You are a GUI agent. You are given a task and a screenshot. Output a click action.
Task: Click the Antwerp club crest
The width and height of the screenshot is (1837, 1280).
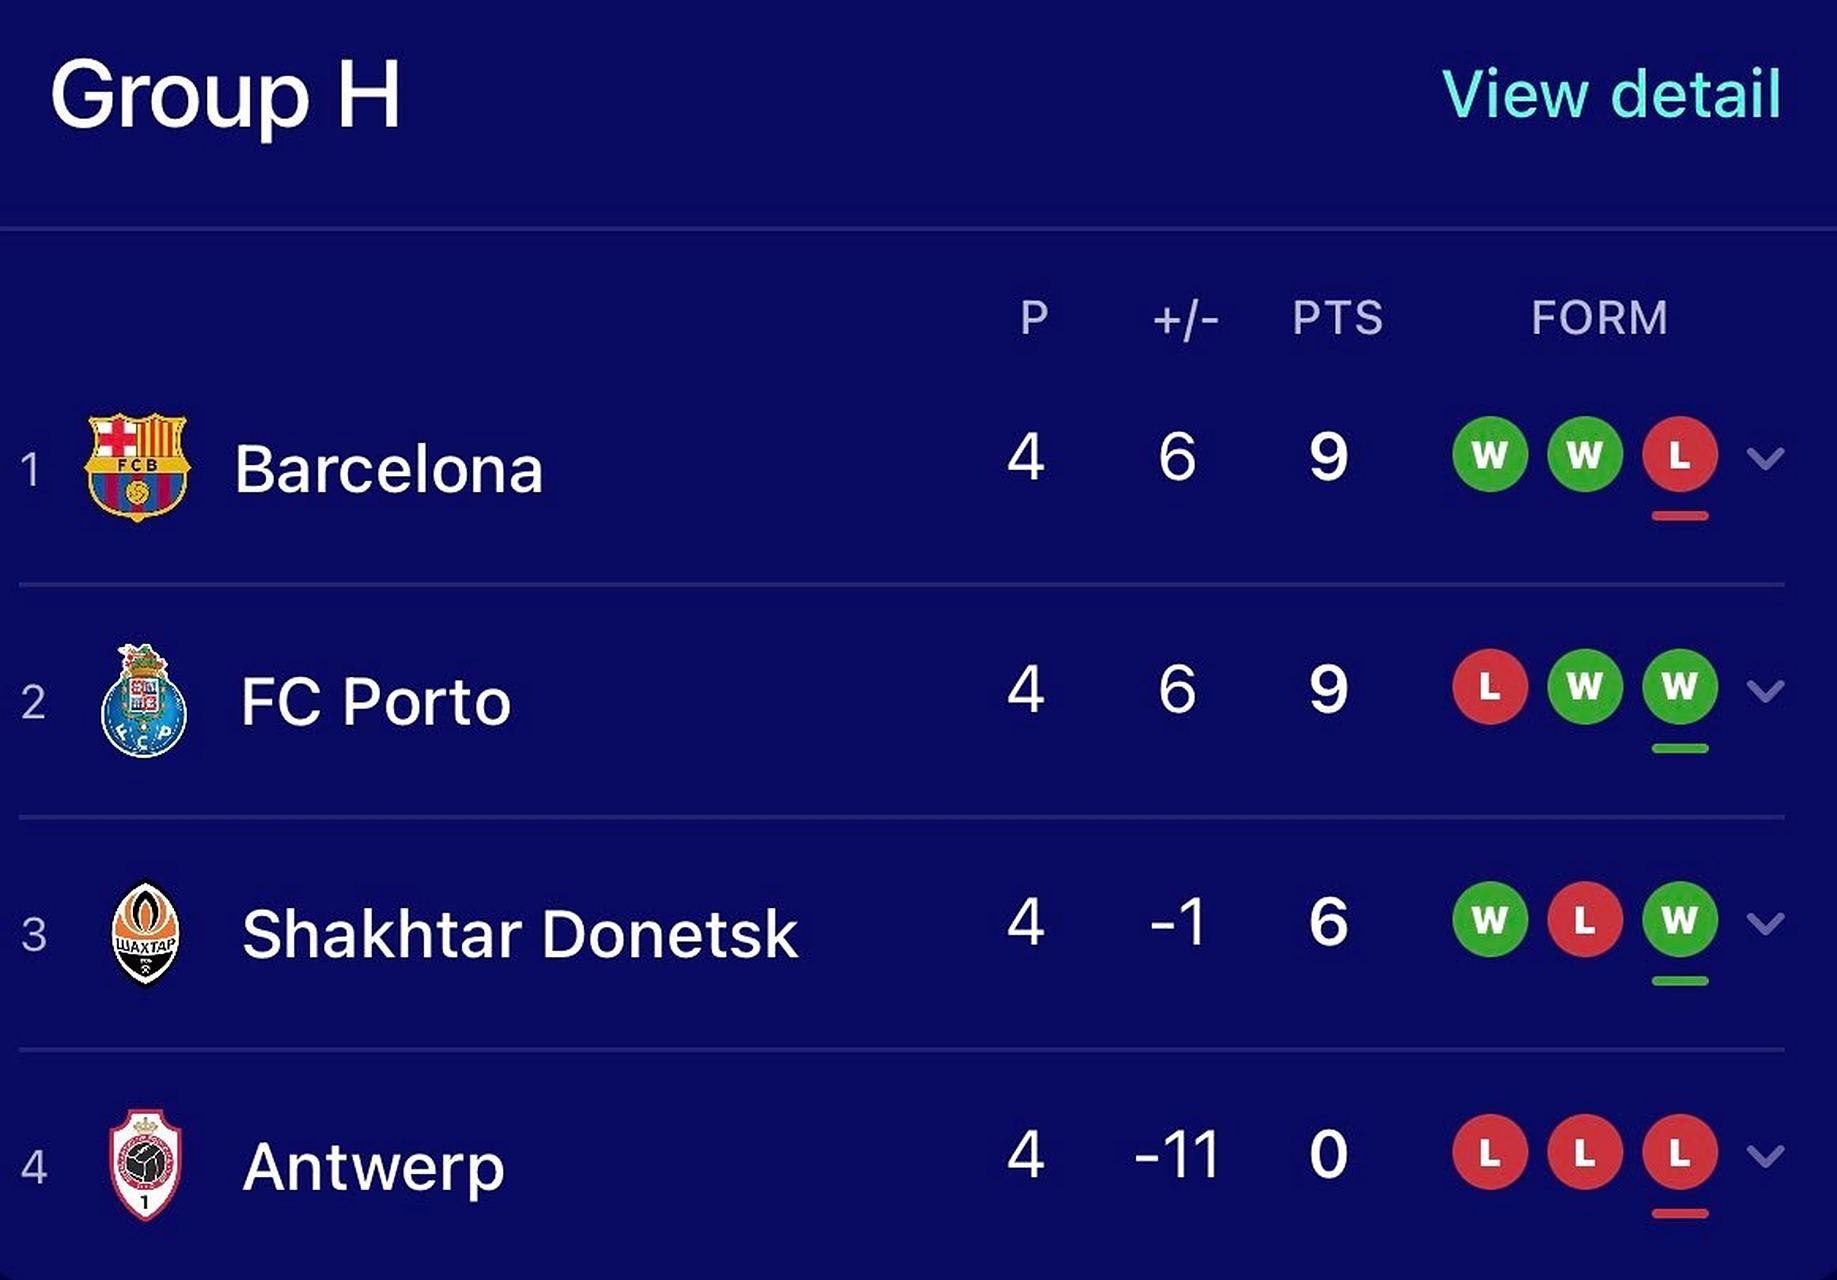point(145,1164)
